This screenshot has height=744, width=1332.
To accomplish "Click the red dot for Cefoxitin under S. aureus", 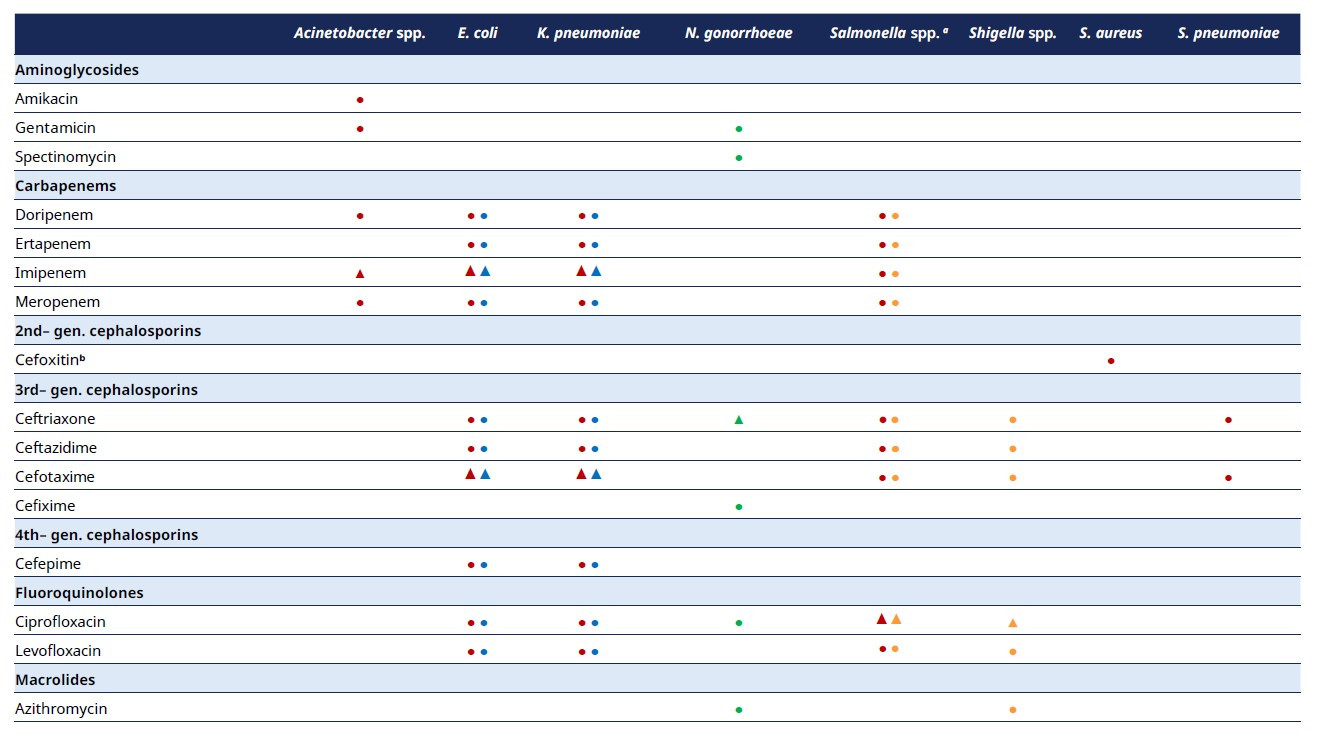I will click(x=1111, y=361).
